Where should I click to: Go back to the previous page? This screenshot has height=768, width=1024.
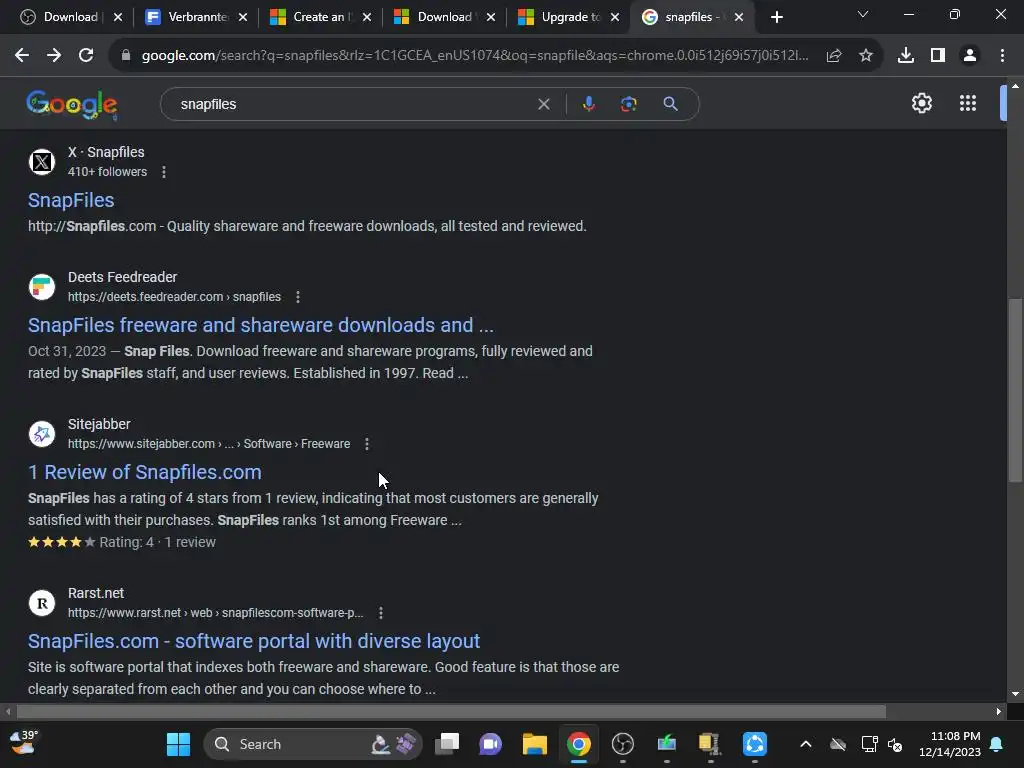22,56
